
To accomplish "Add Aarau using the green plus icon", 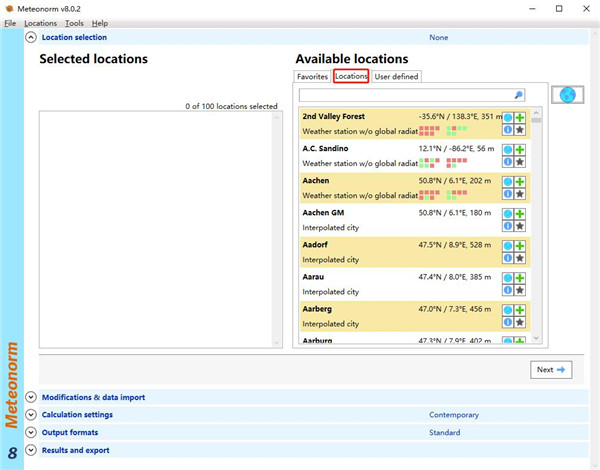I will click(520, 277).
